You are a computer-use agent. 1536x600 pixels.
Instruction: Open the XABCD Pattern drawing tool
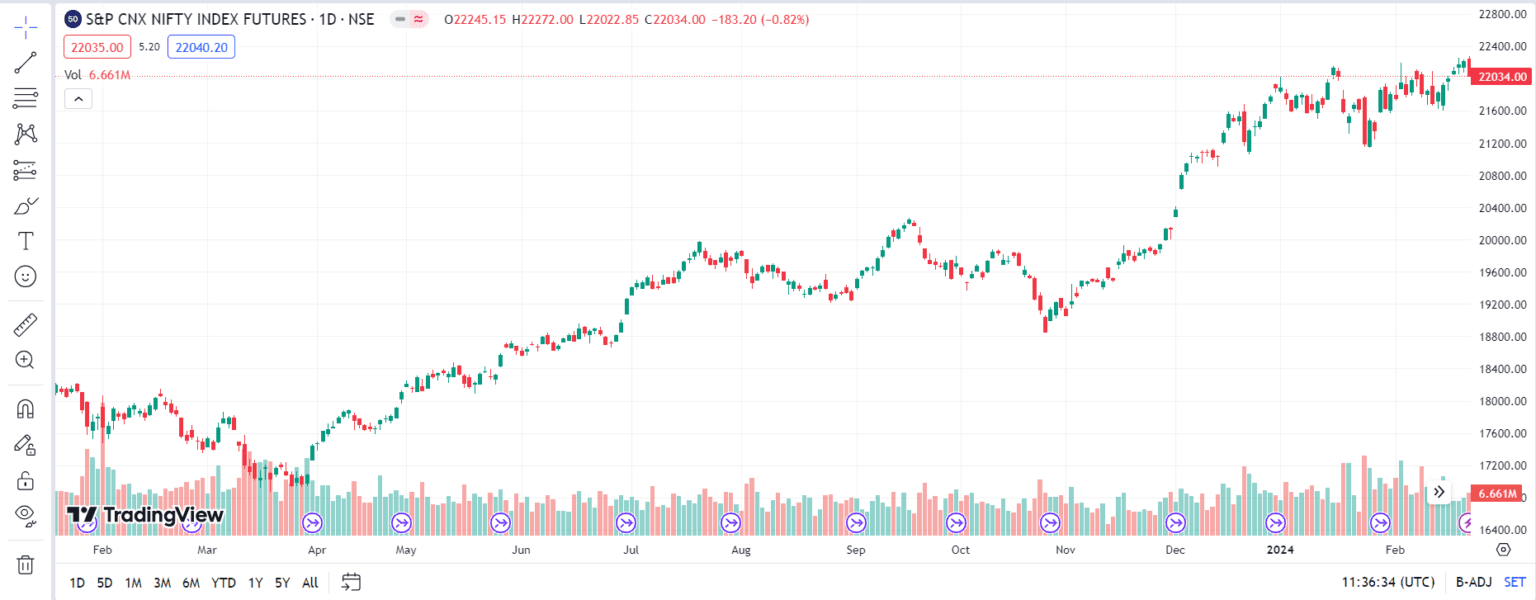(27, 133)
